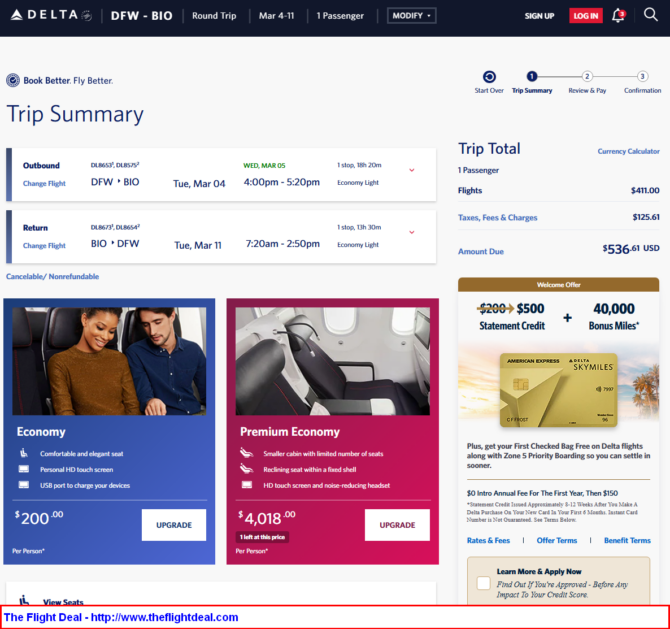Select step 2 Review & Pay
Viewport: 670px width, 629px height.
click(x=587, y=77)
